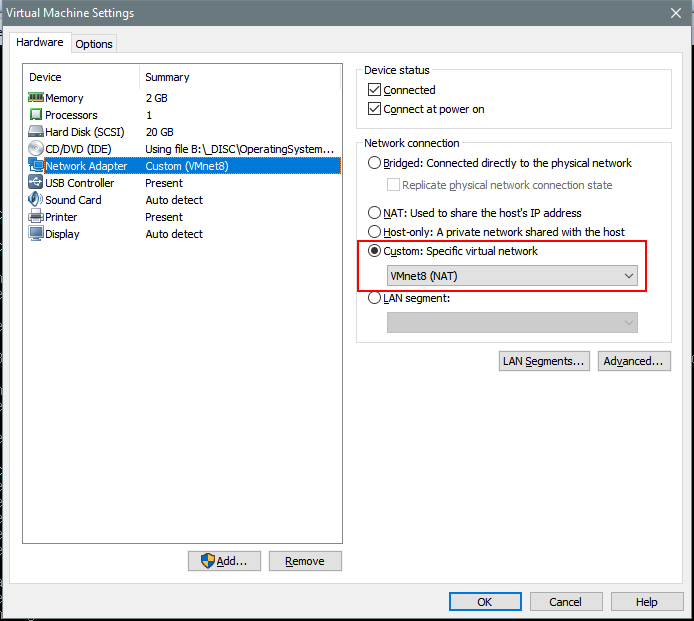Screen dimensions: 694x621
Task: Select the LAN segment radio button
Action: click(374, 298)
